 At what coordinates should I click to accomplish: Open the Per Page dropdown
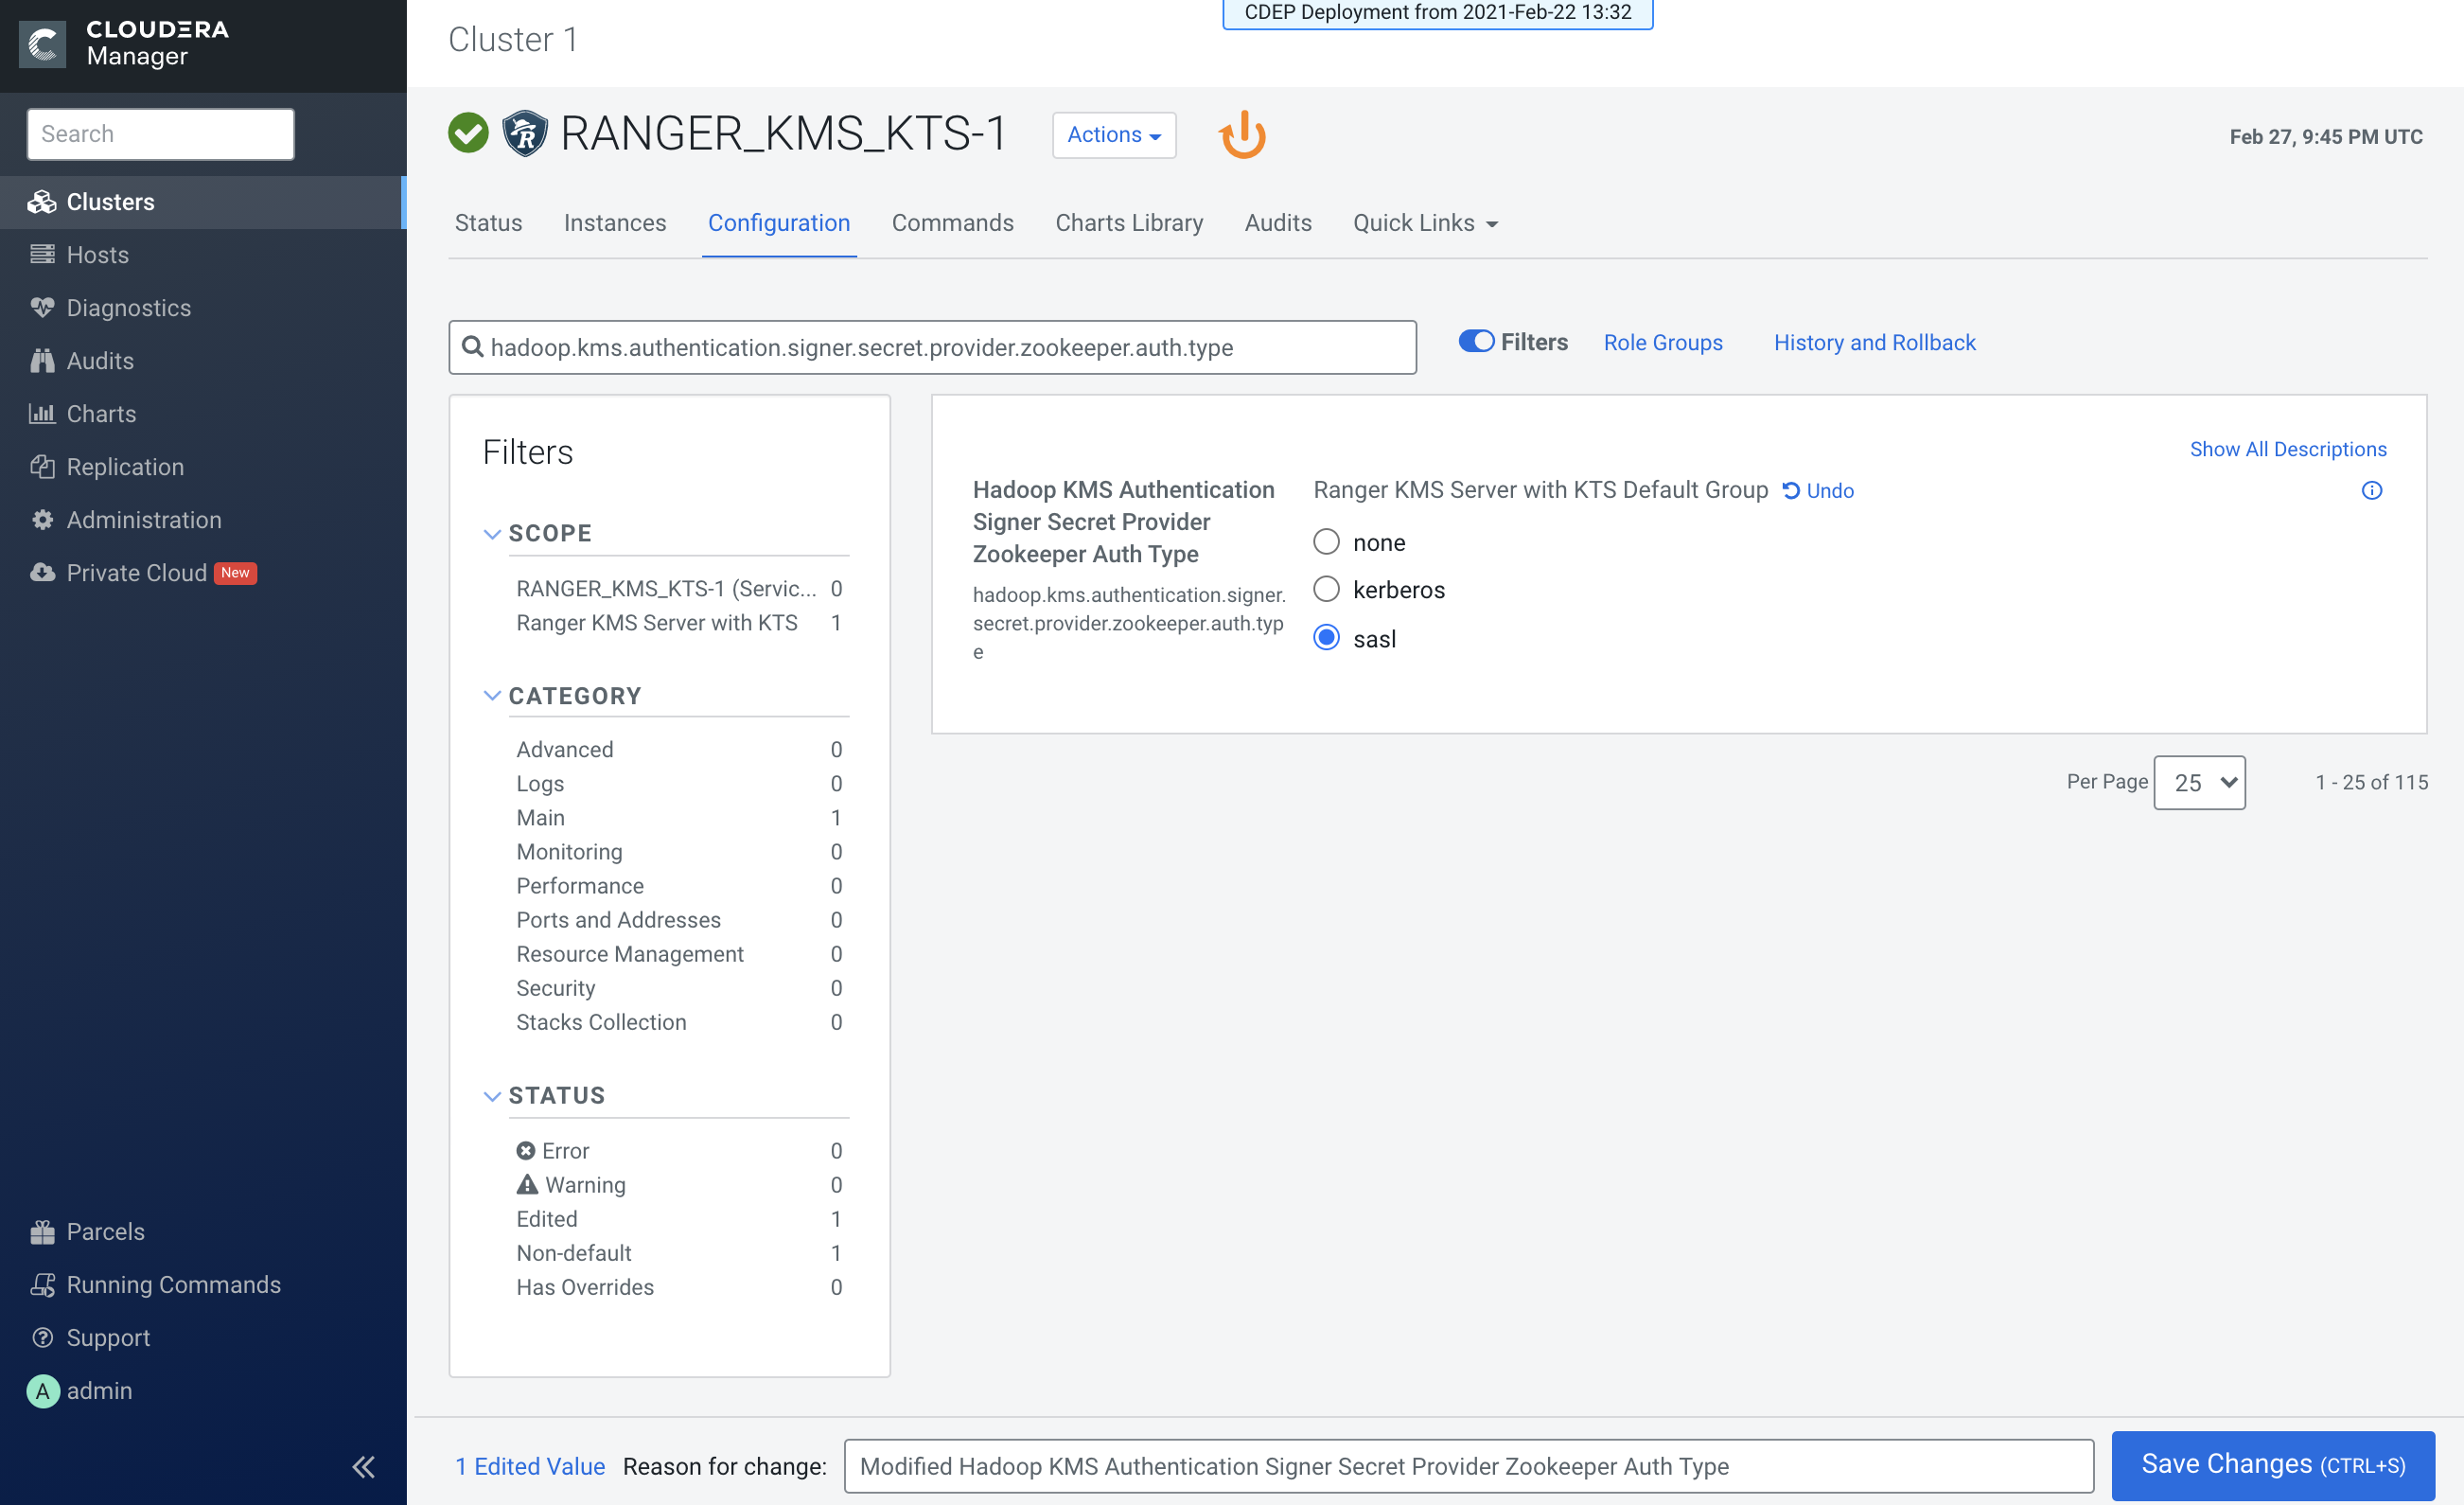point(2198,782)
